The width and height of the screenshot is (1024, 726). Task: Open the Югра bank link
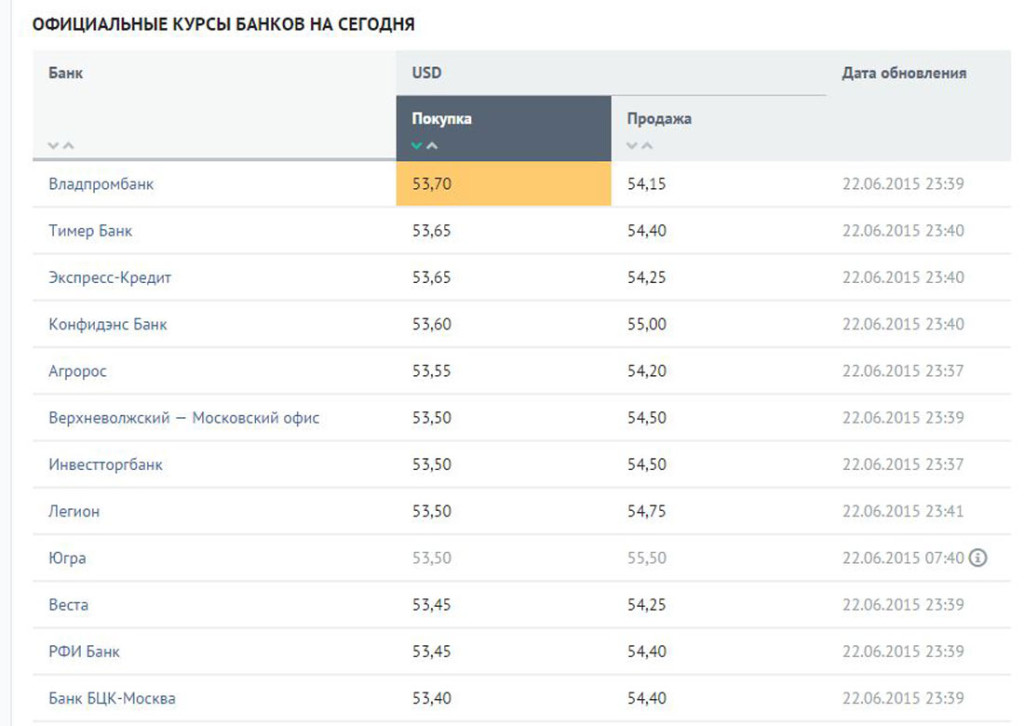pos(67,558)
